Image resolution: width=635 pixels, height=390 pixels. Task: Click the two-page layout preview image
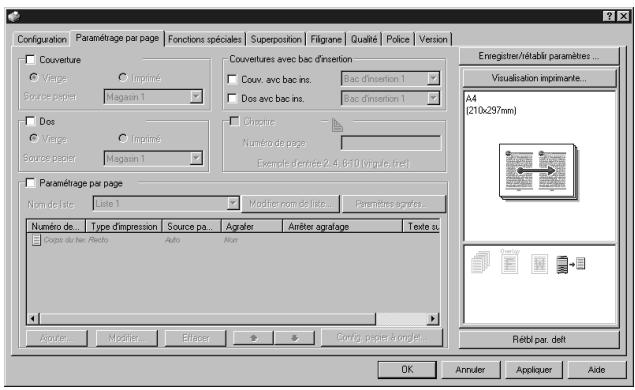[539, 172]
